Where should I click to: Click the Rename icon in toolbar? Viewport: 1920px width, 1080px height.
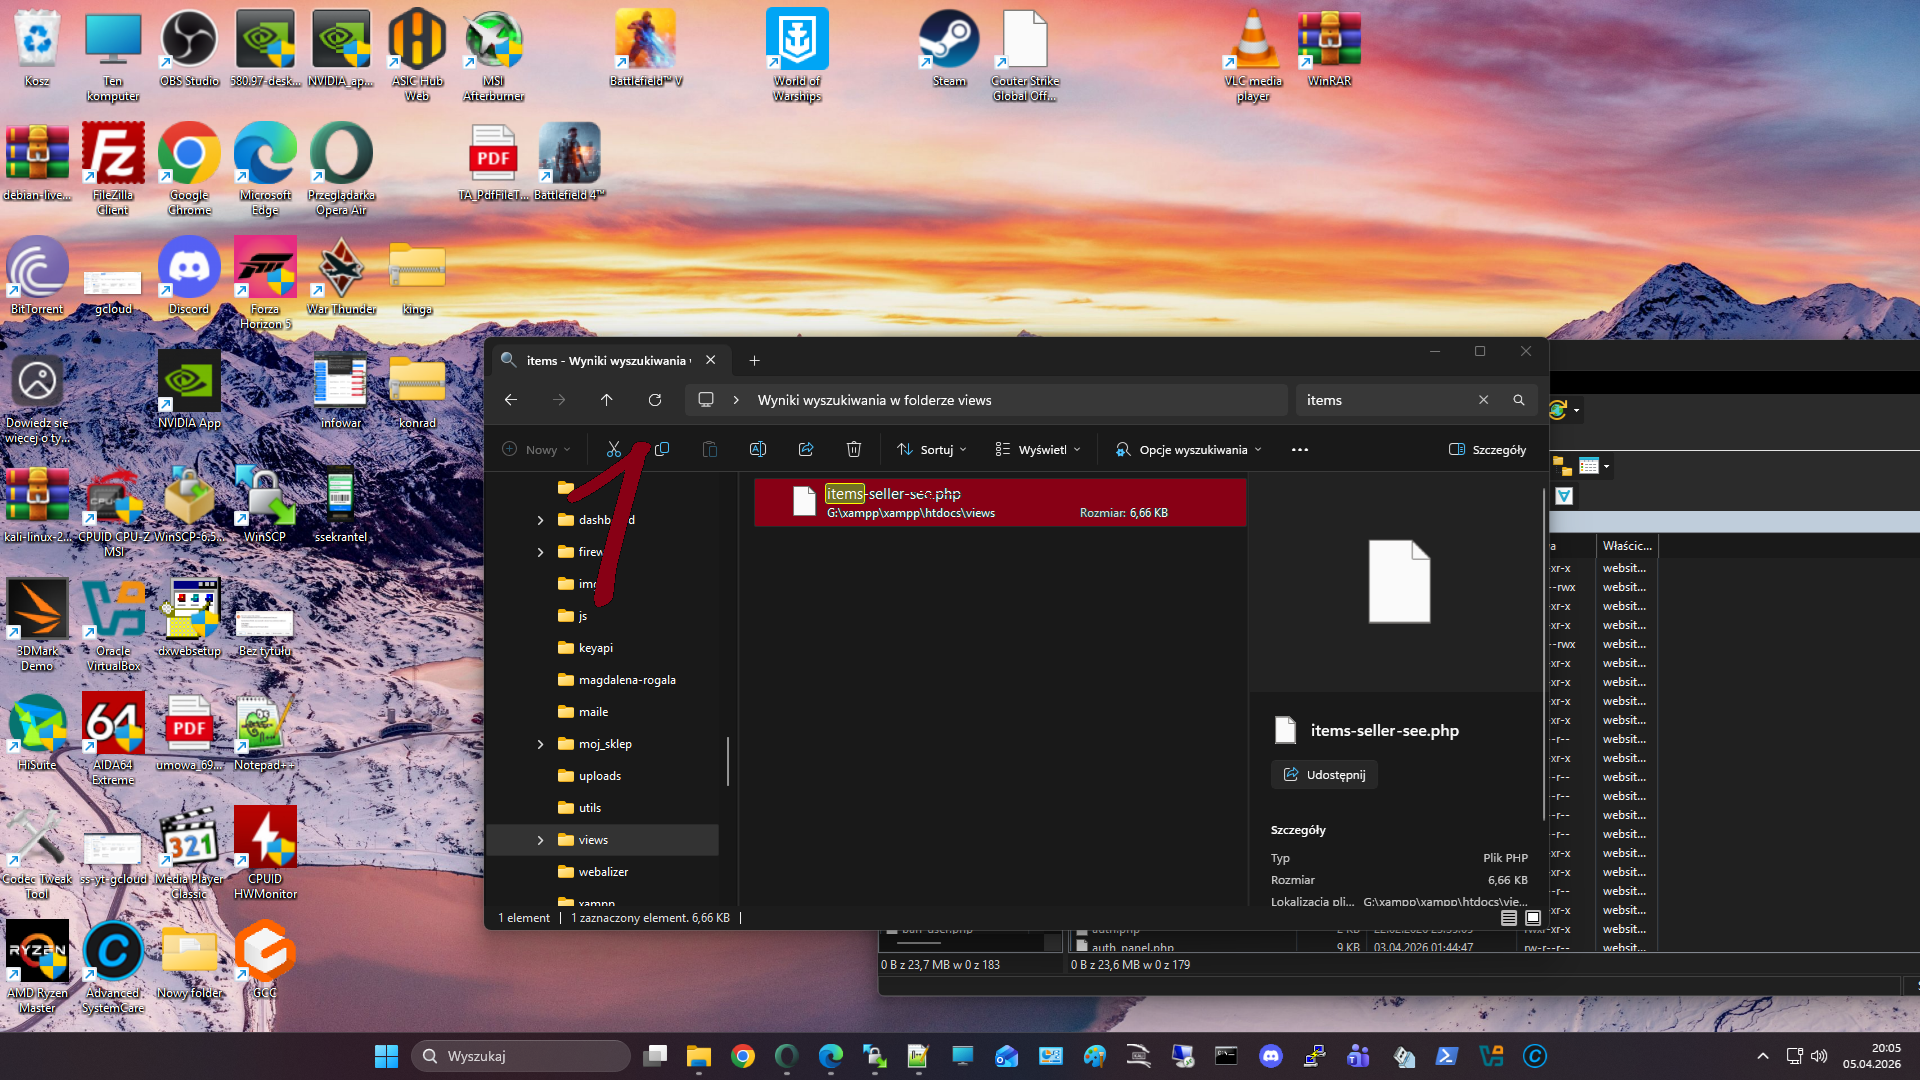coord(758,450)
